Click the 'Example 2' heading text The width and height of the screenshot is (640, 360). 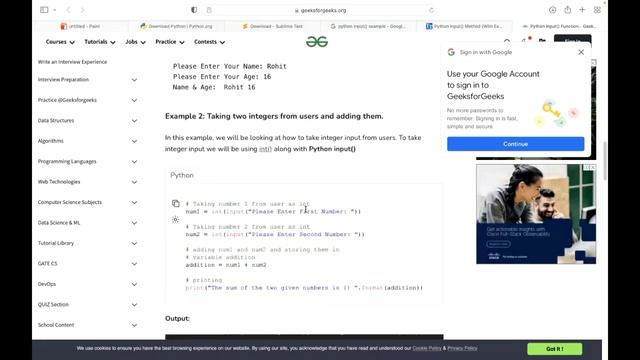[274, 116]
